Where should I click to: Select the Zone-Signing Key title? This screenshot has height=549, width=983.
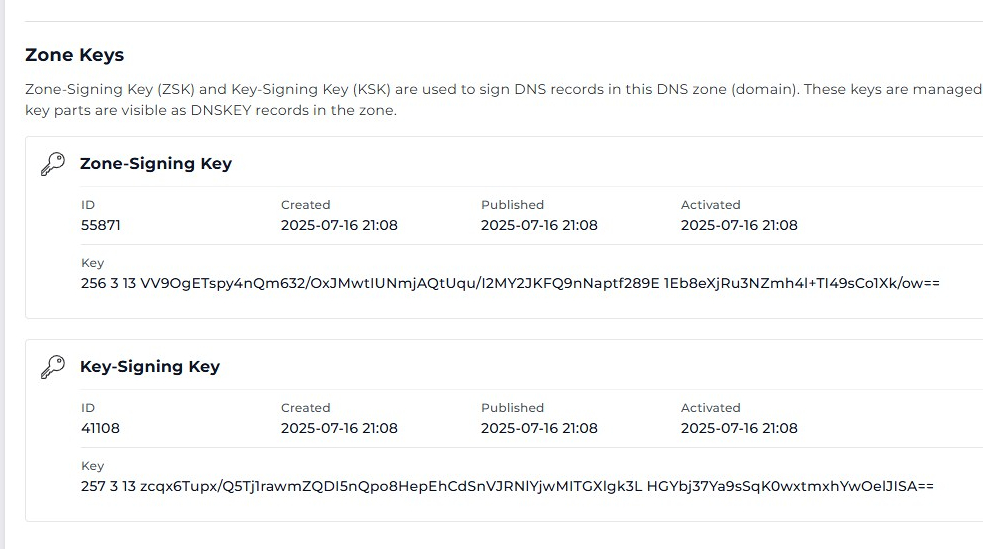pos(156,164)
